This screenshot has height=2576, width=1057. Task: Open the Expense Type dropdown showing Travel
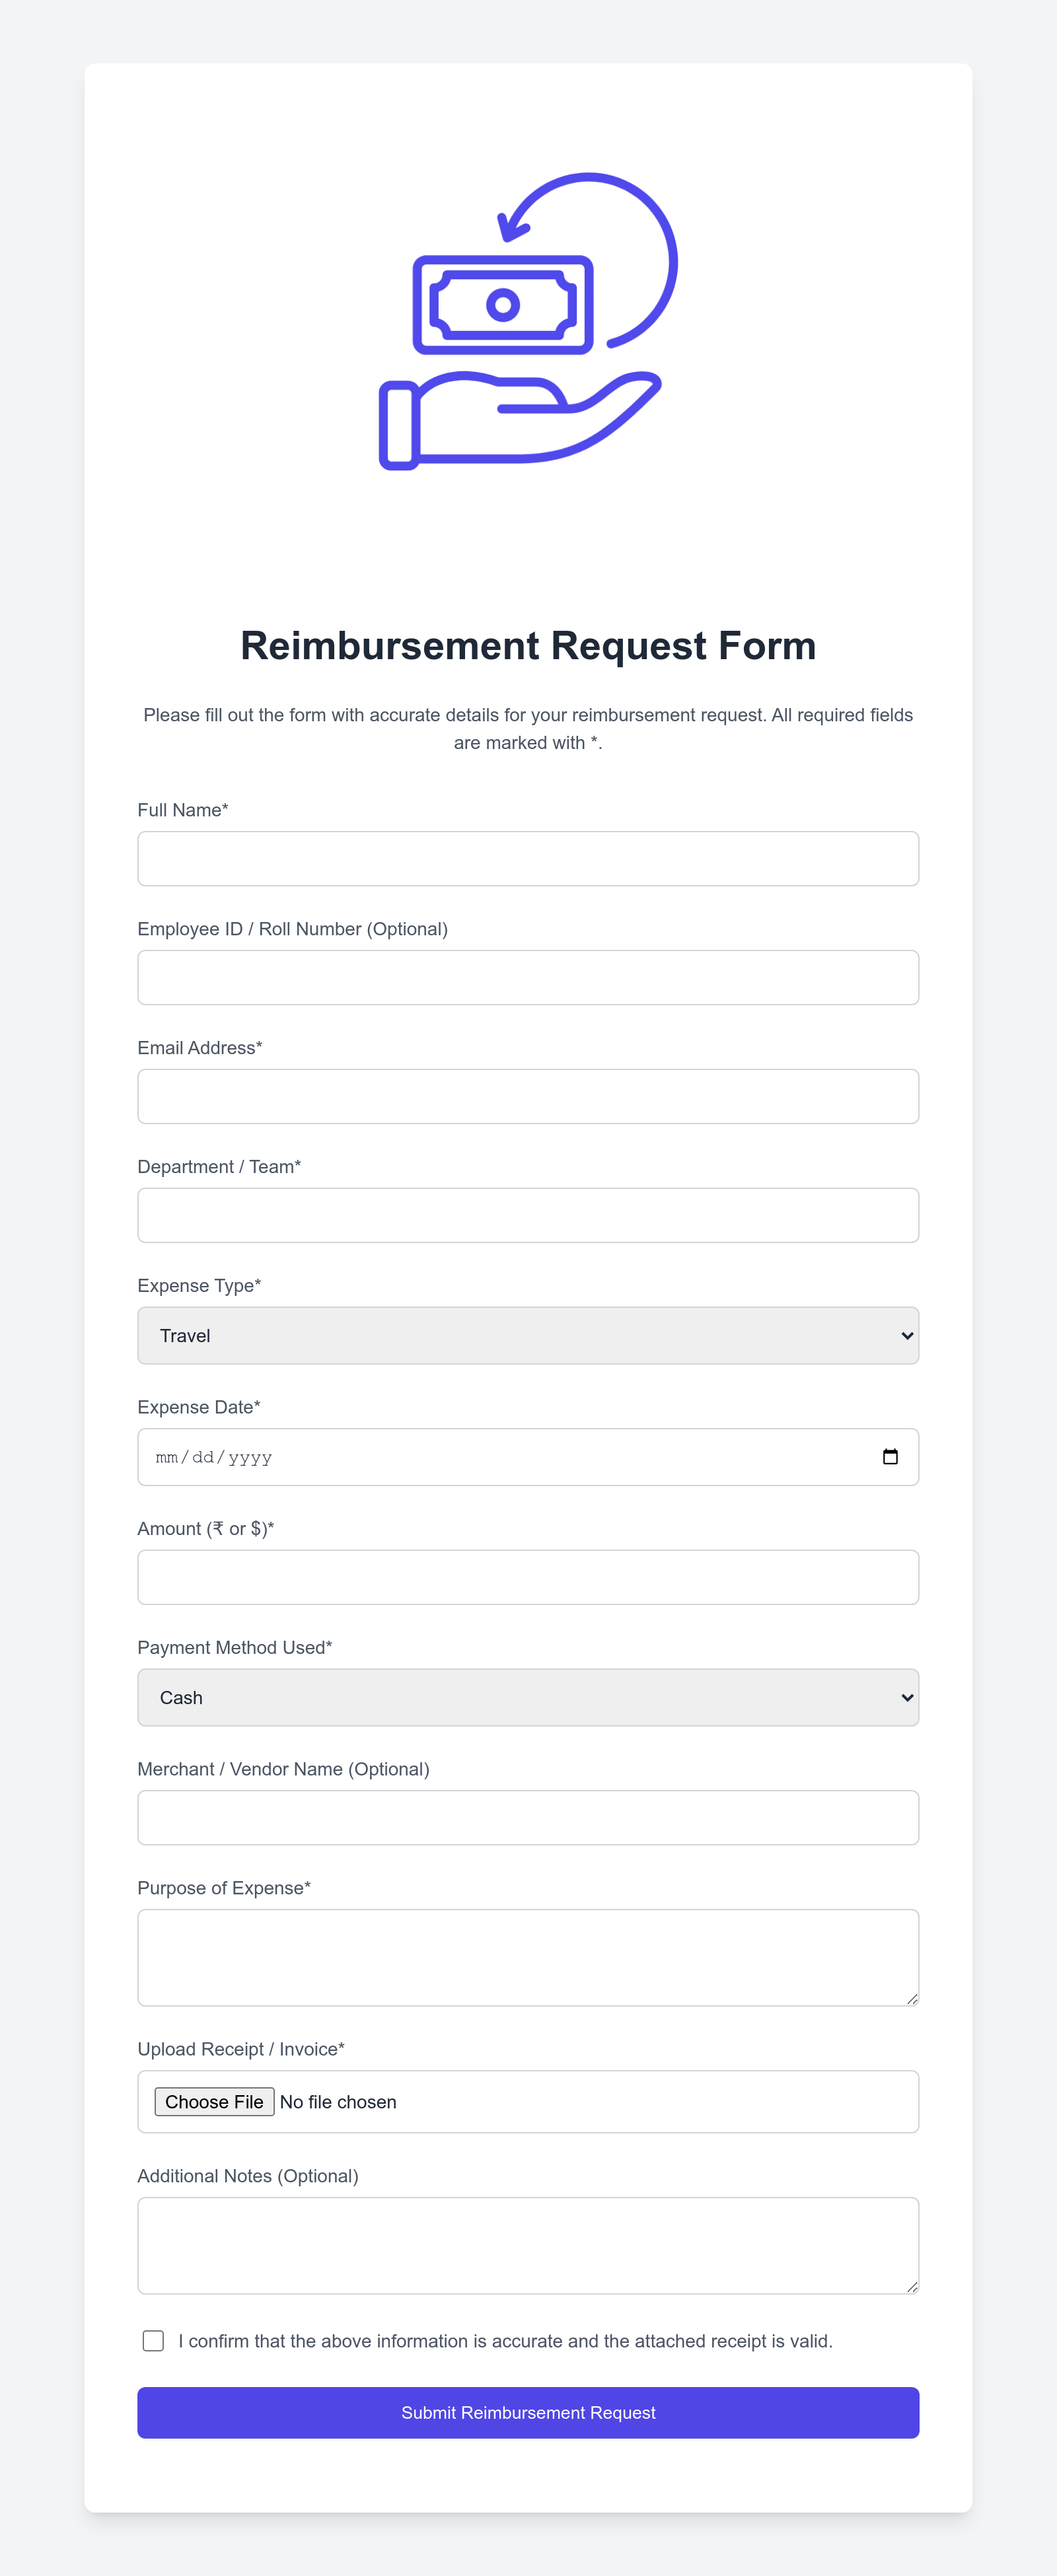[x=528, y=1335]
